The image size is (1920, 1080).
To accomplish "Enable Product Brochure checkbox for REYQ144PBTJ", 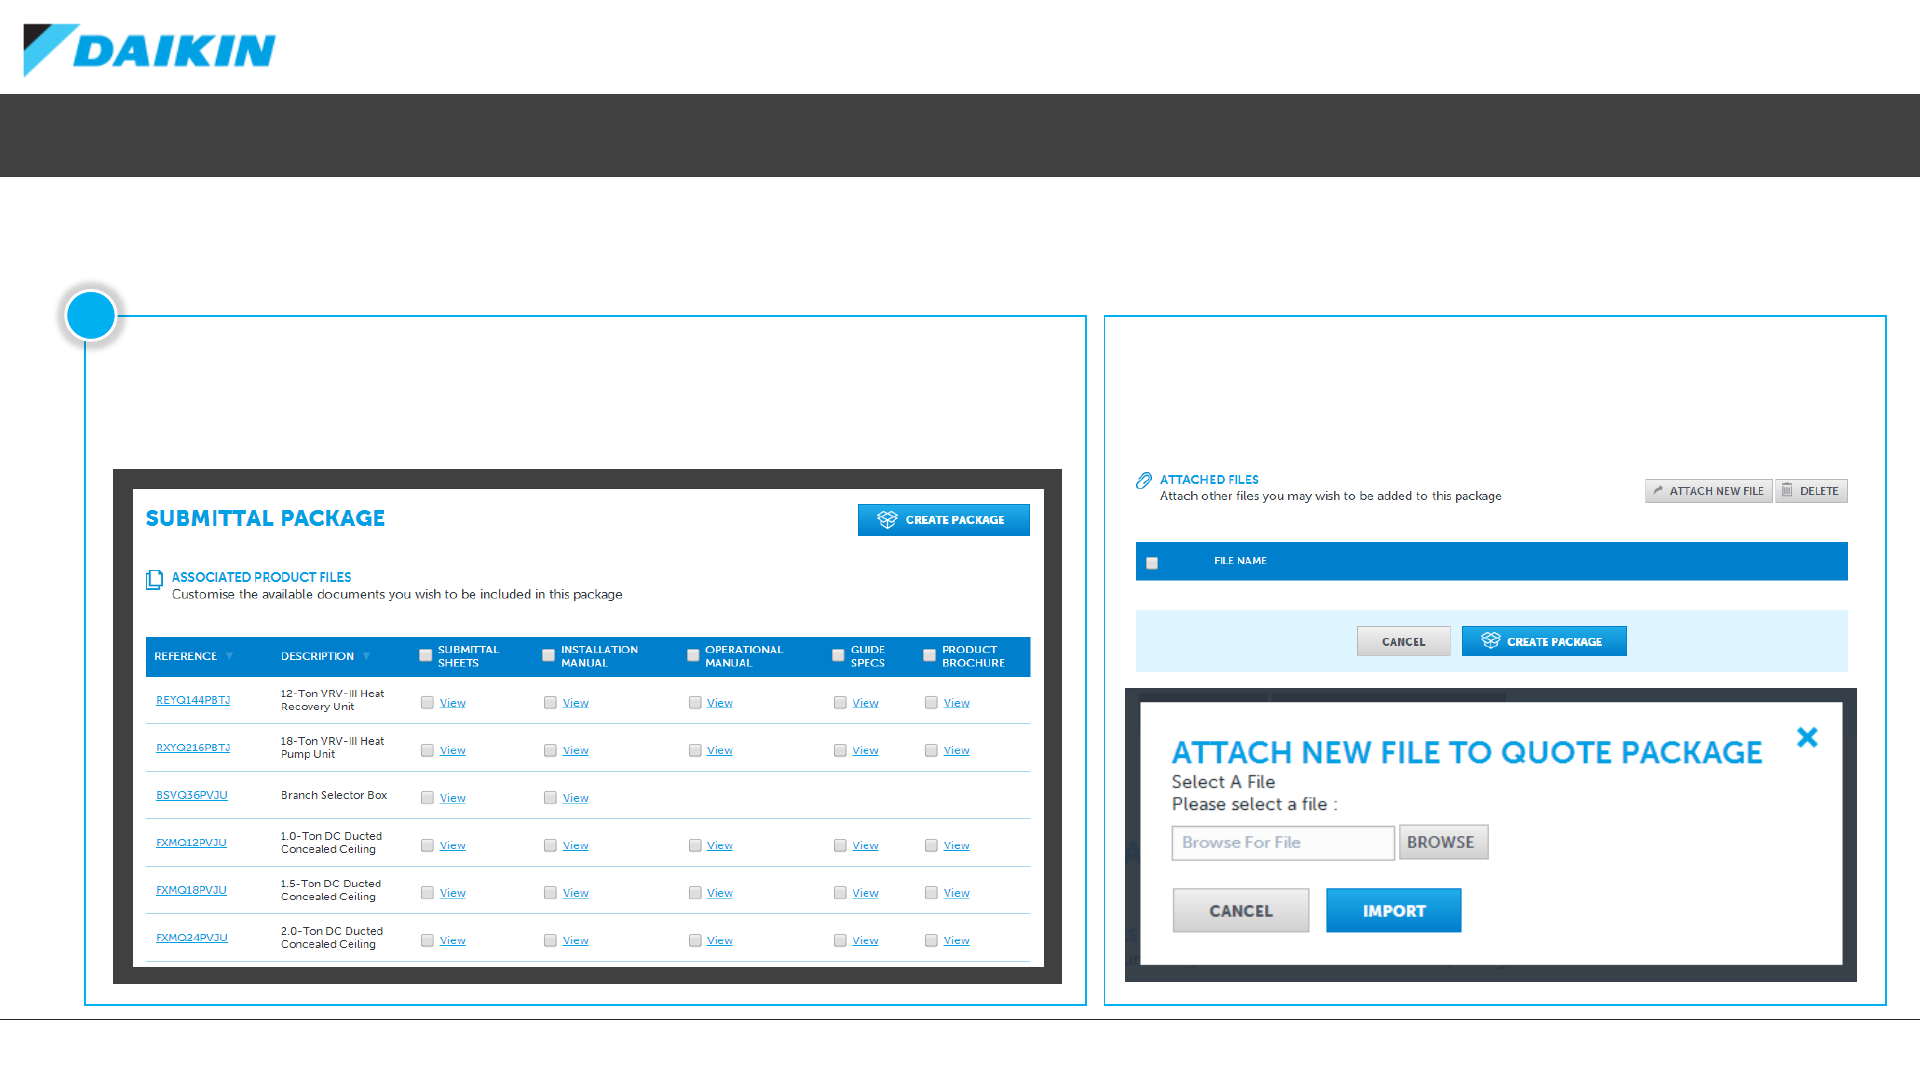I will click(x=931, y=703).
